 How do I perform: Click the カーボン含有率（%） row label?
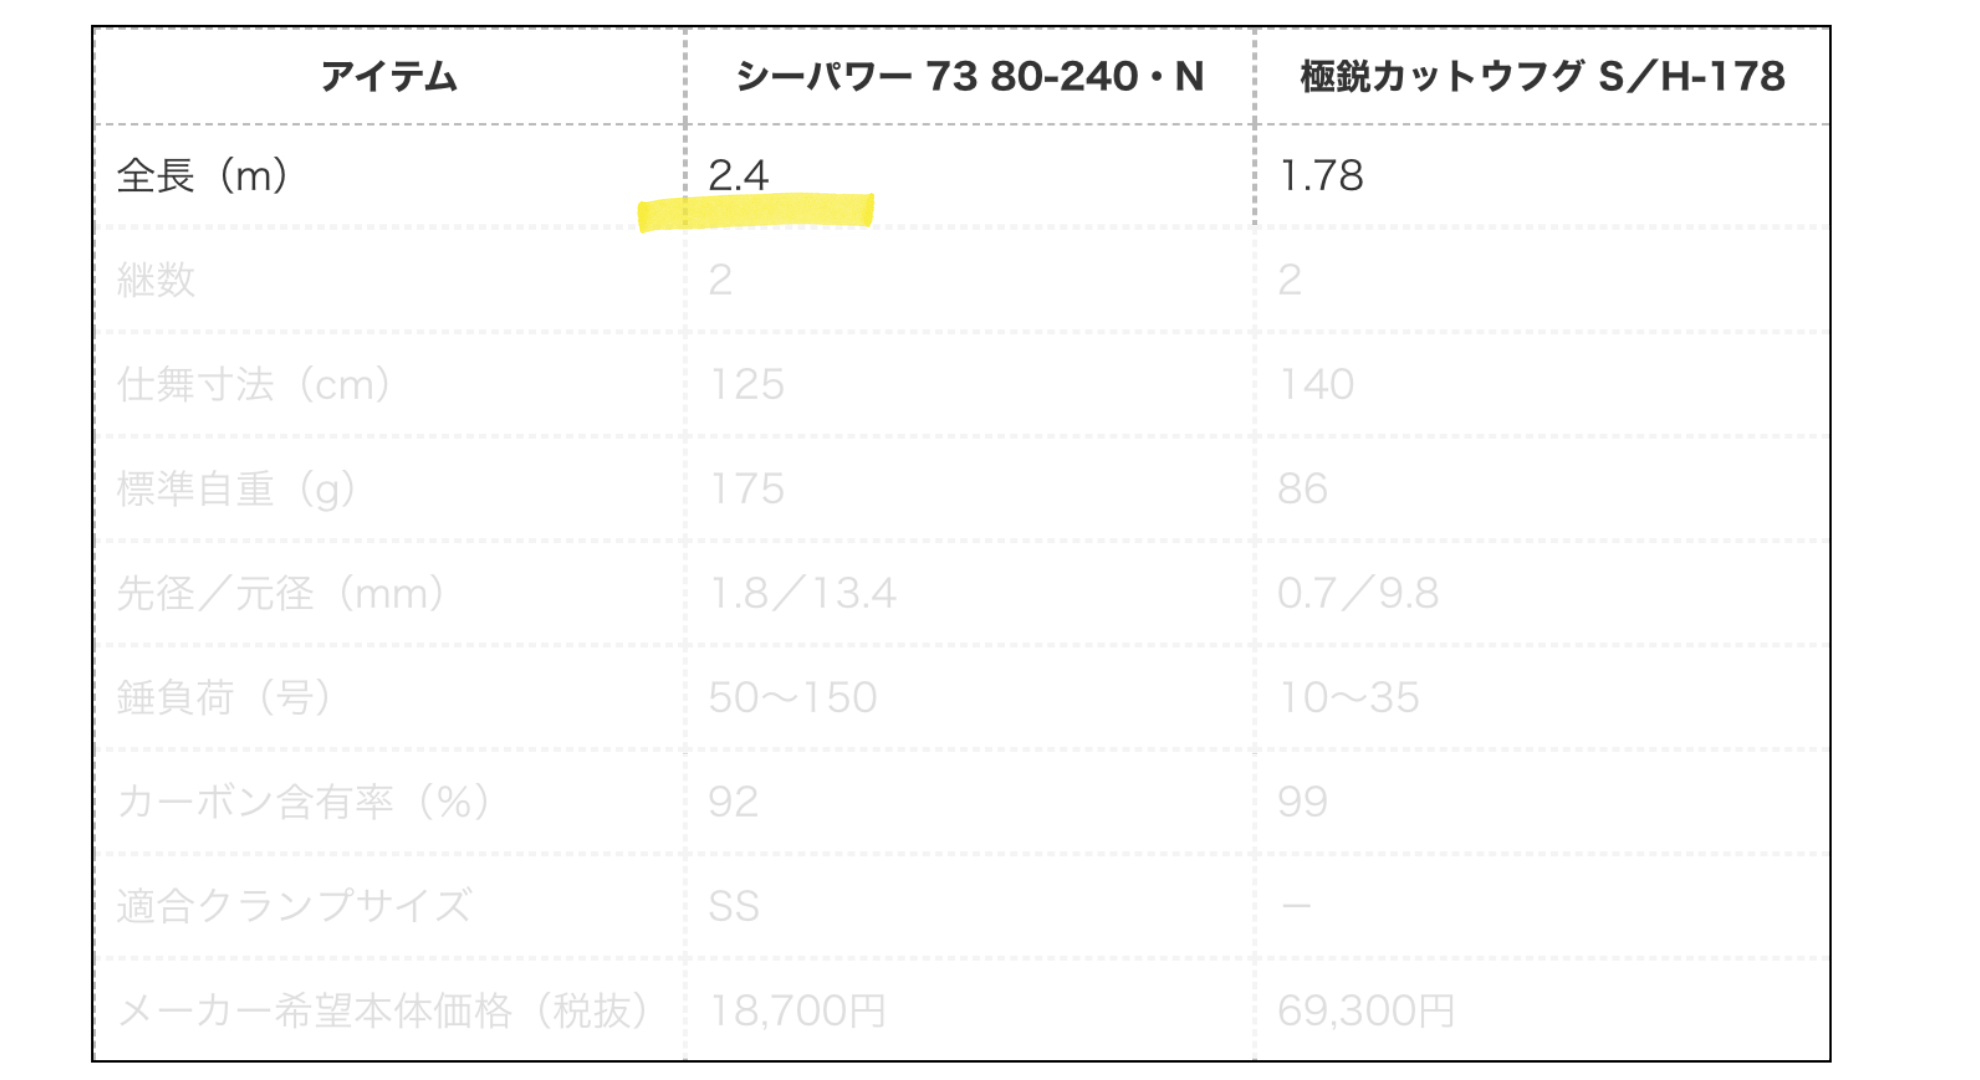[x=304, y=802]
